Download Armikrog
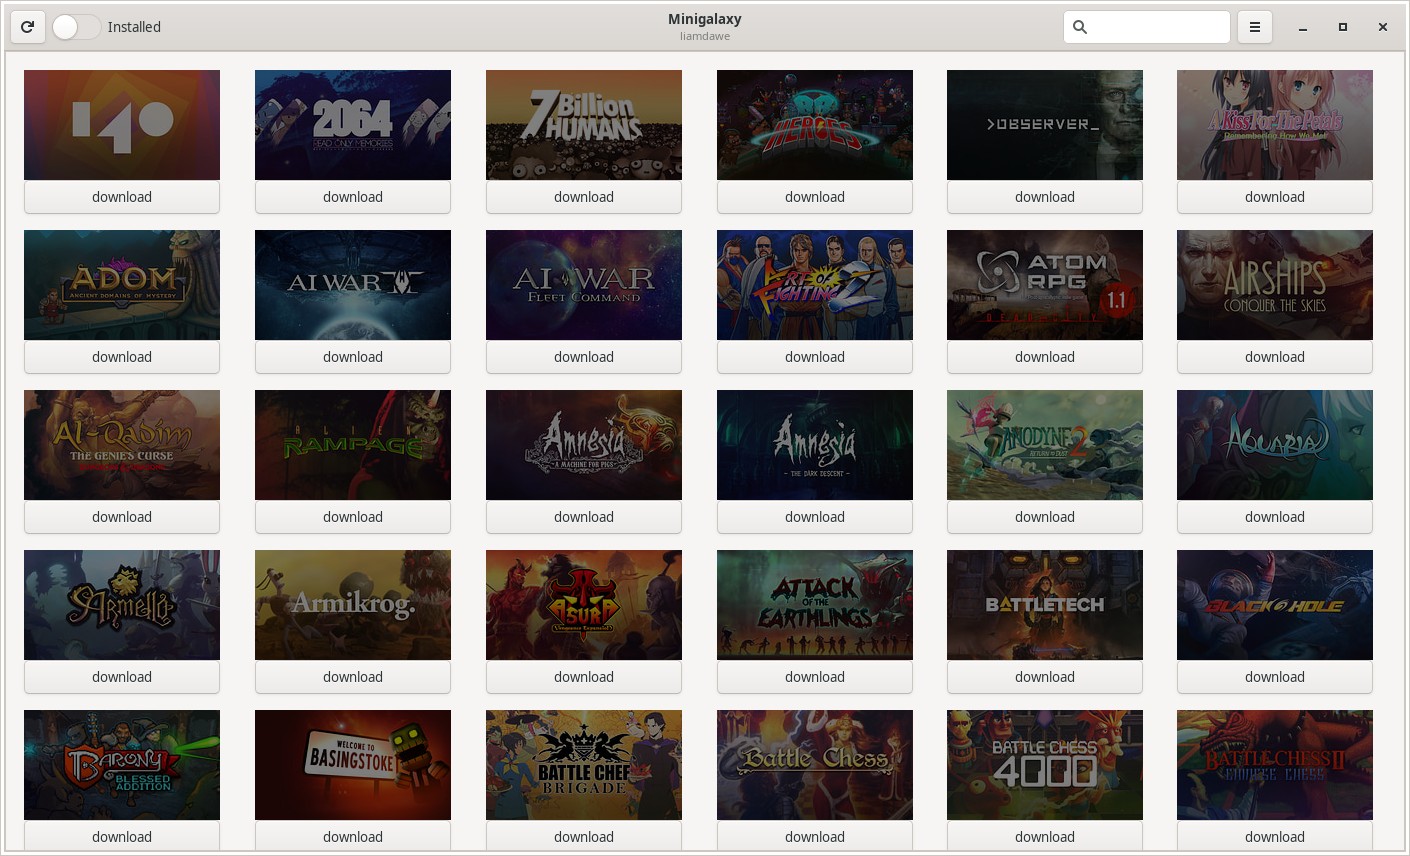 (x=353, y=677)
